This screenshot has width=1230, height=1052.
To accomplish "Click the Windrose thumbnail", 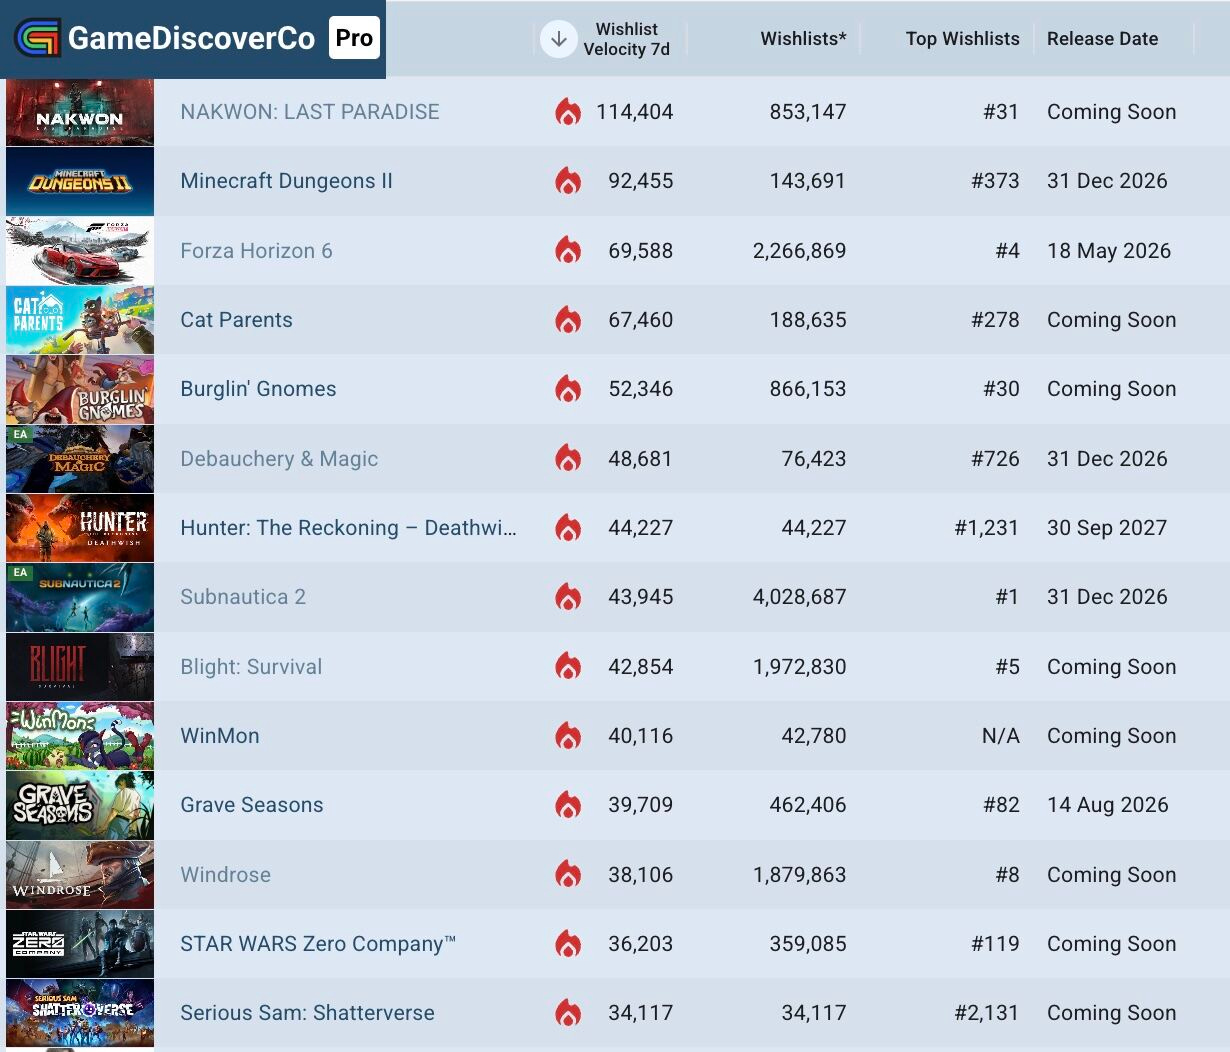I will click(x=80, y=875).
